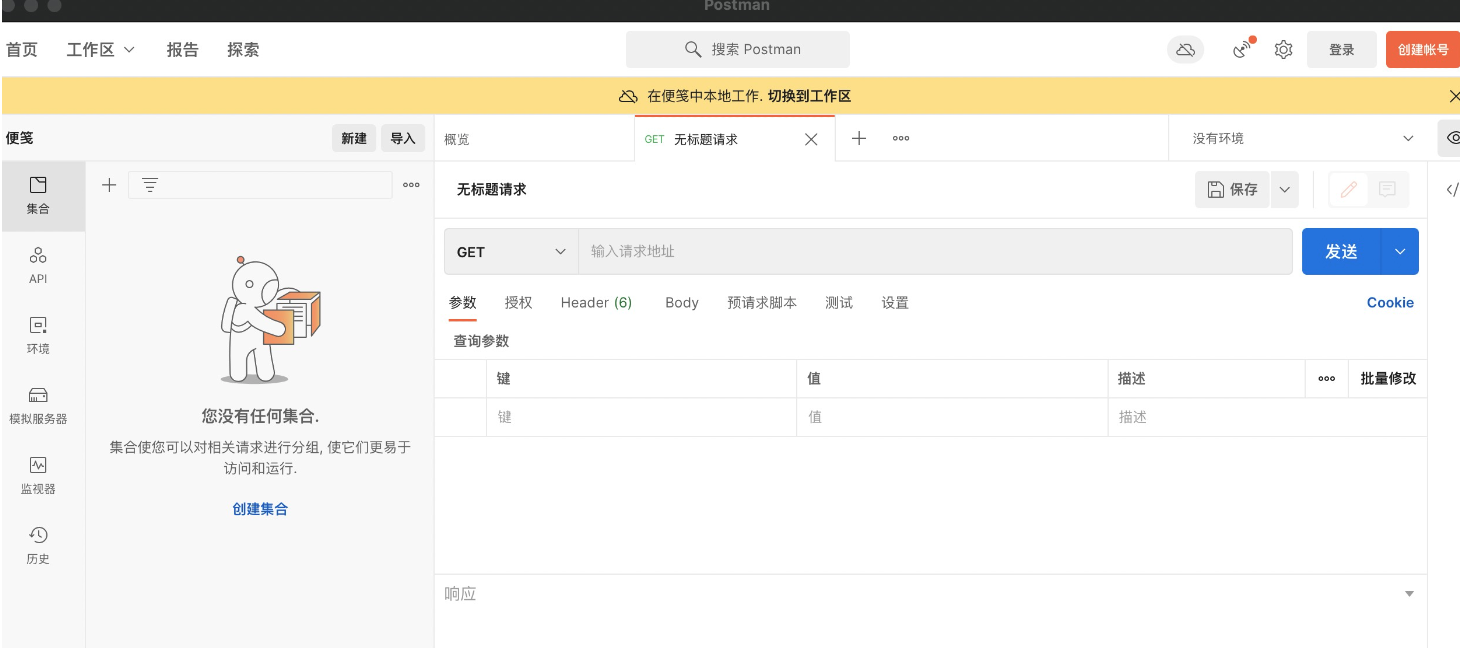Click the 搜索 Postman search box
Image resolution: width=1460 pixels, height=648 pixels.
coord(738,49)
